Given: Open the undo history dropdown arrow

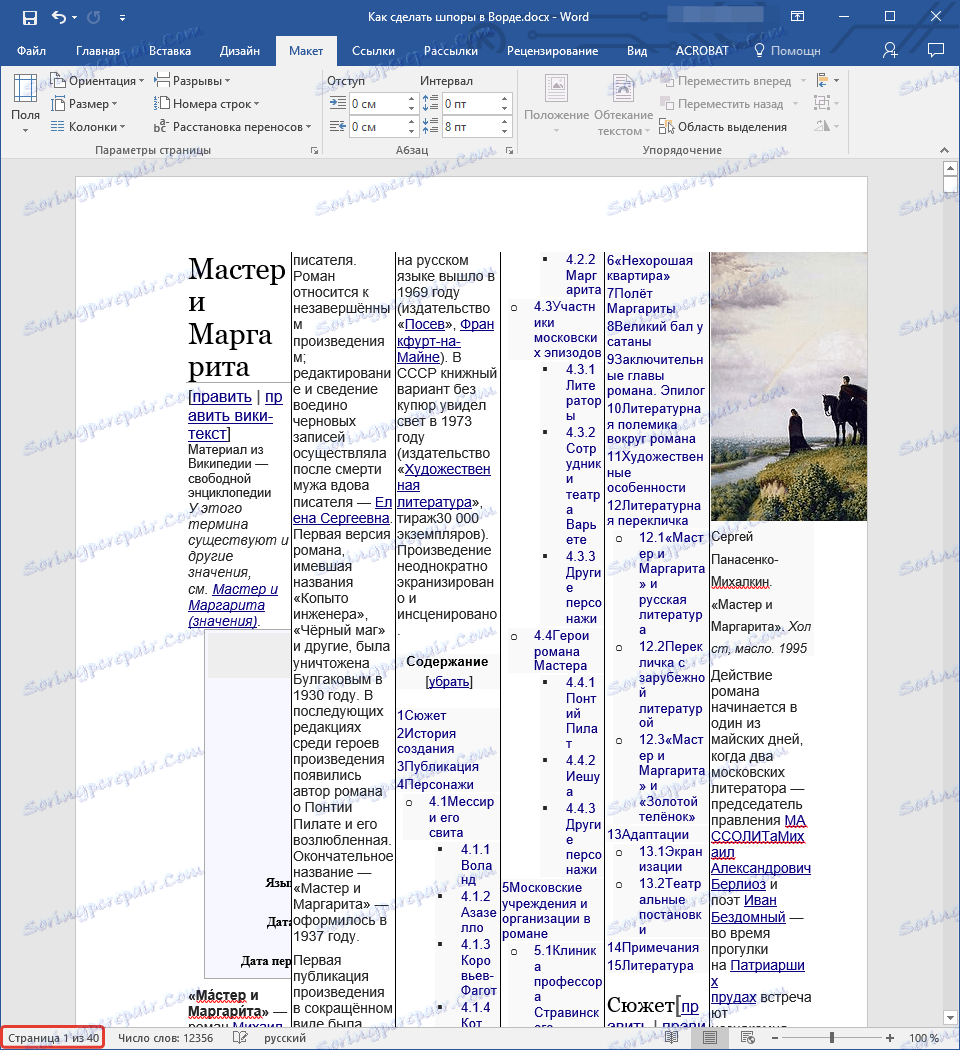Looking at the screenshot, I should 74,17.
